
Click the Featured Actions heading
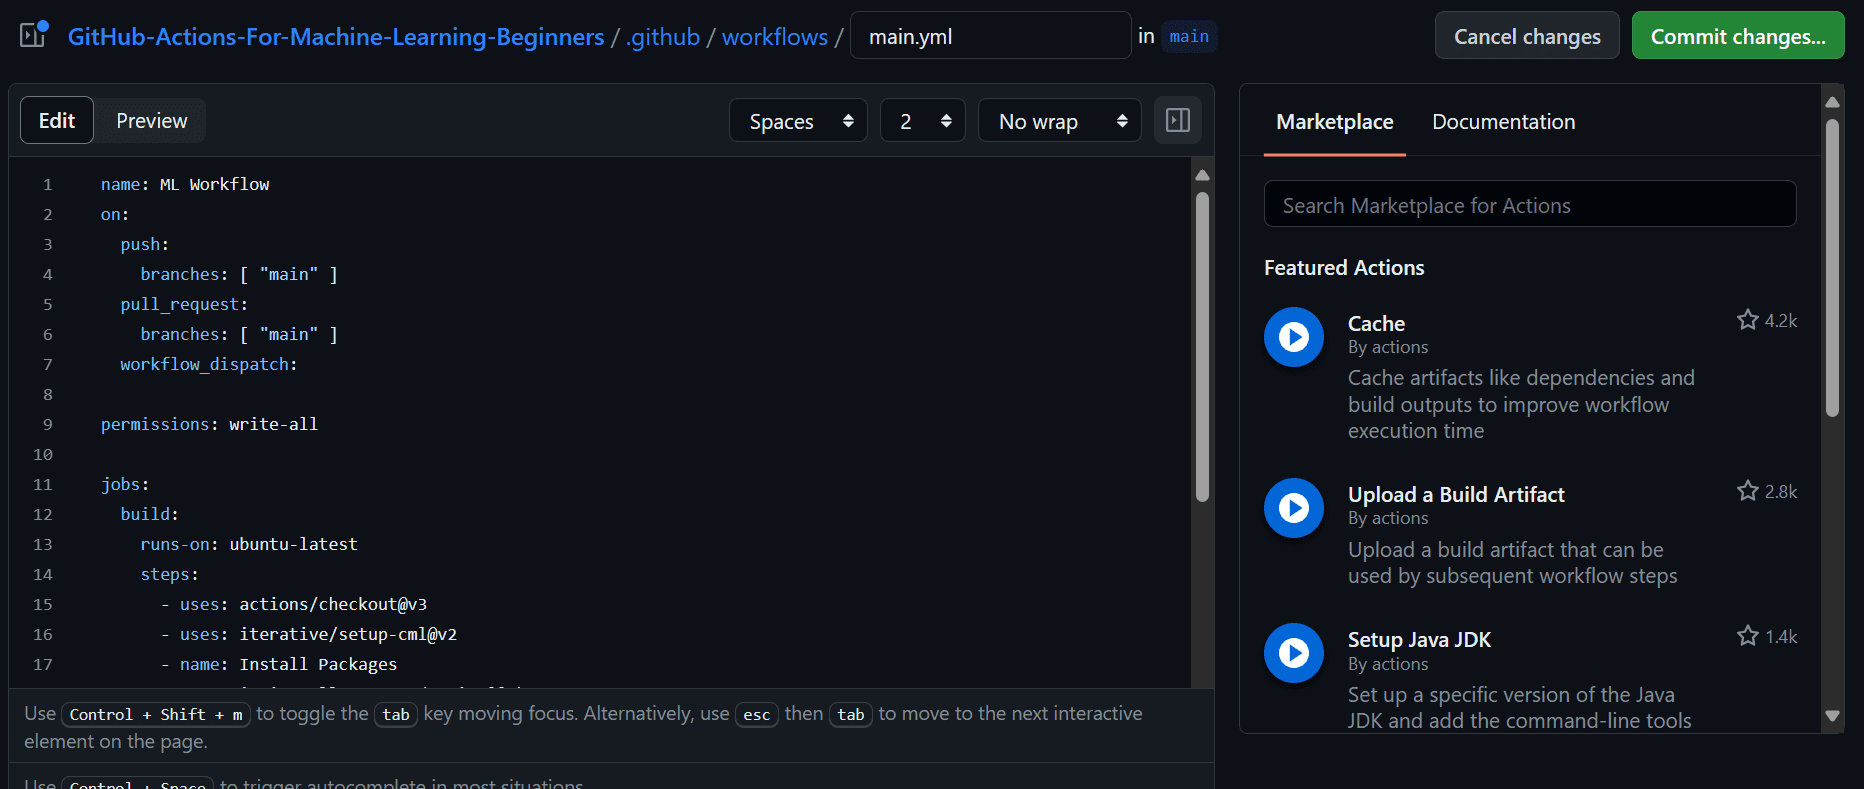coord(1344,268)
